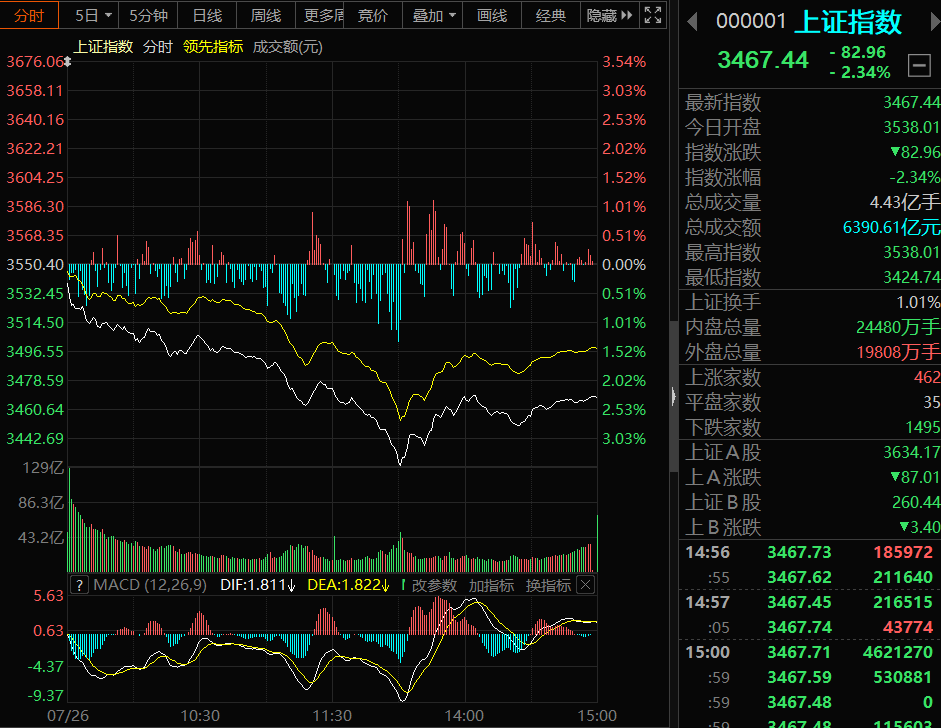Click the DEA:1.822 value label

pos(347,585)
